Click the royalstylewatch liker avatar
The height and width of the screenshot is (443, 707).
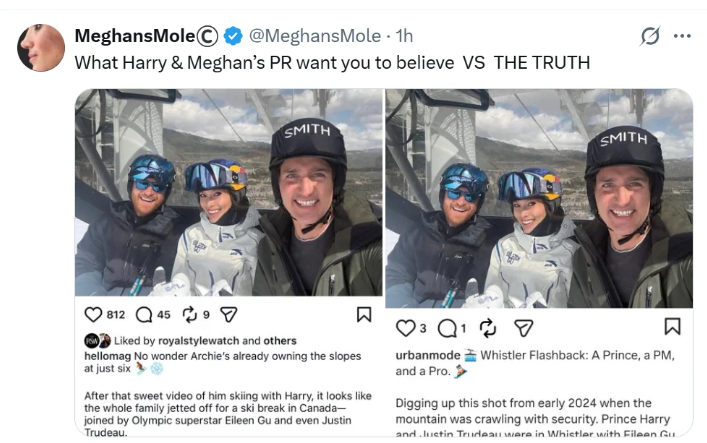[91, 340]
